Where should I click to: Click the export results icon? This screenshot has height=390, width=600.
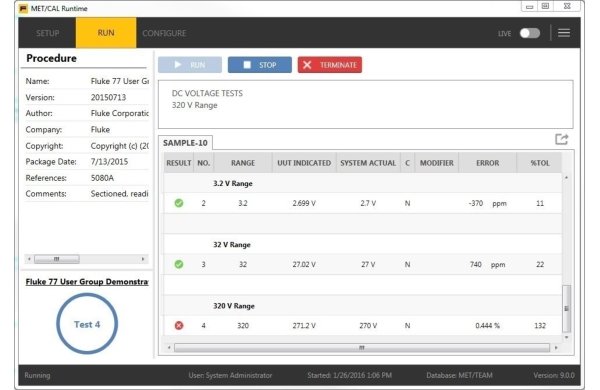[x=561, y=139]
